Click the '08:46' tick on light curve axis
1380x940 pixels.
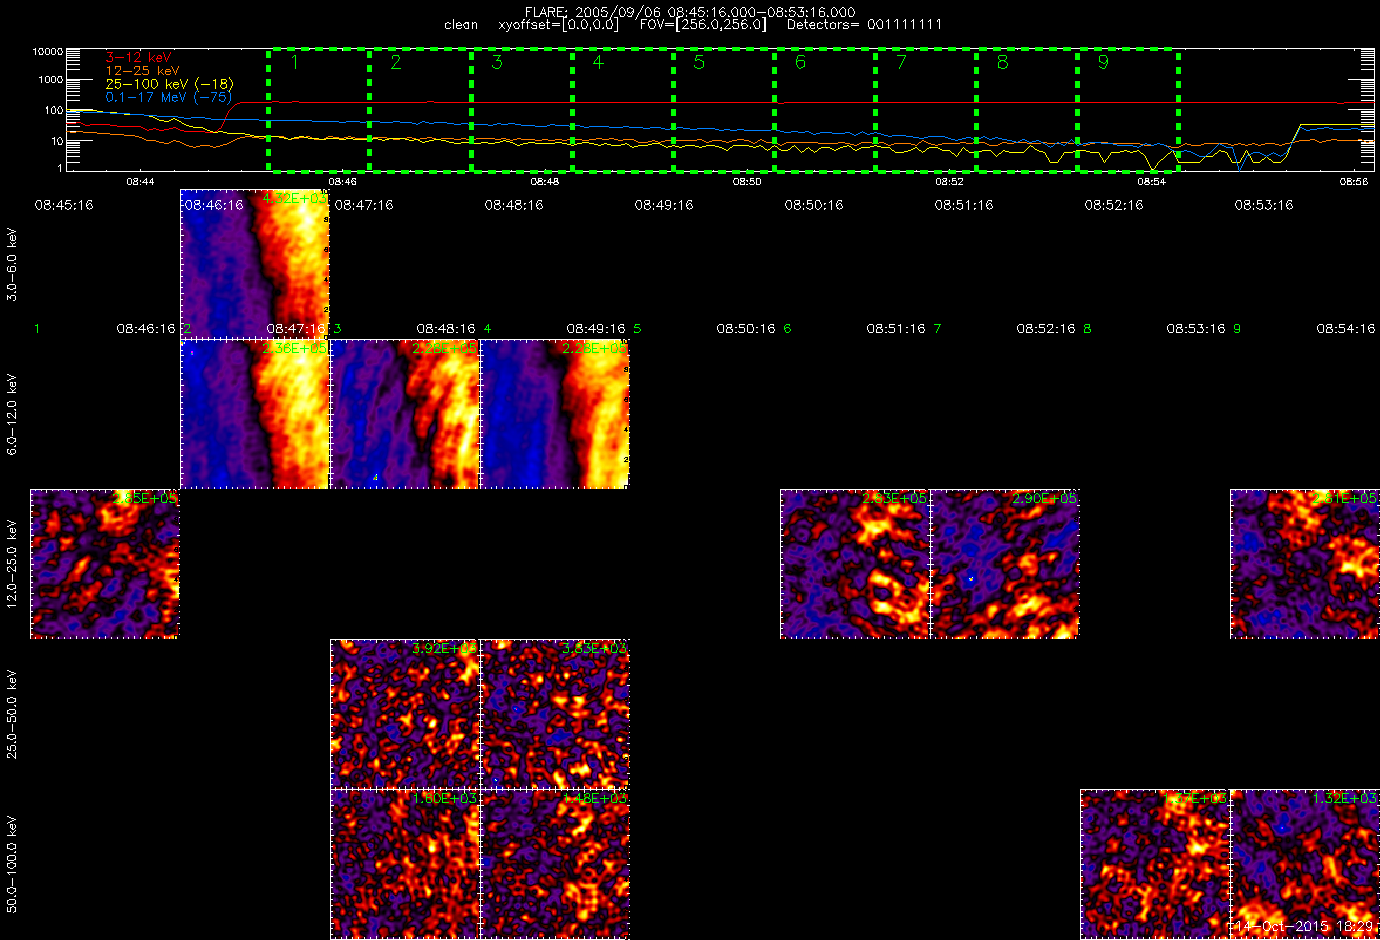343,182
